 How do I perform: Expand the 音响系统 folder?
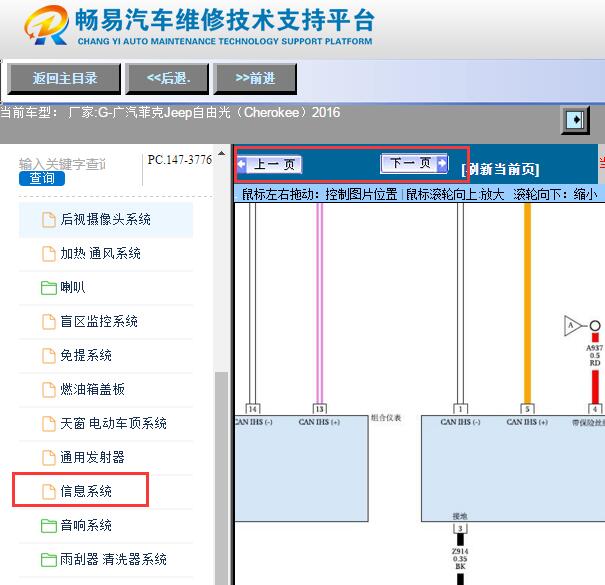106,525
